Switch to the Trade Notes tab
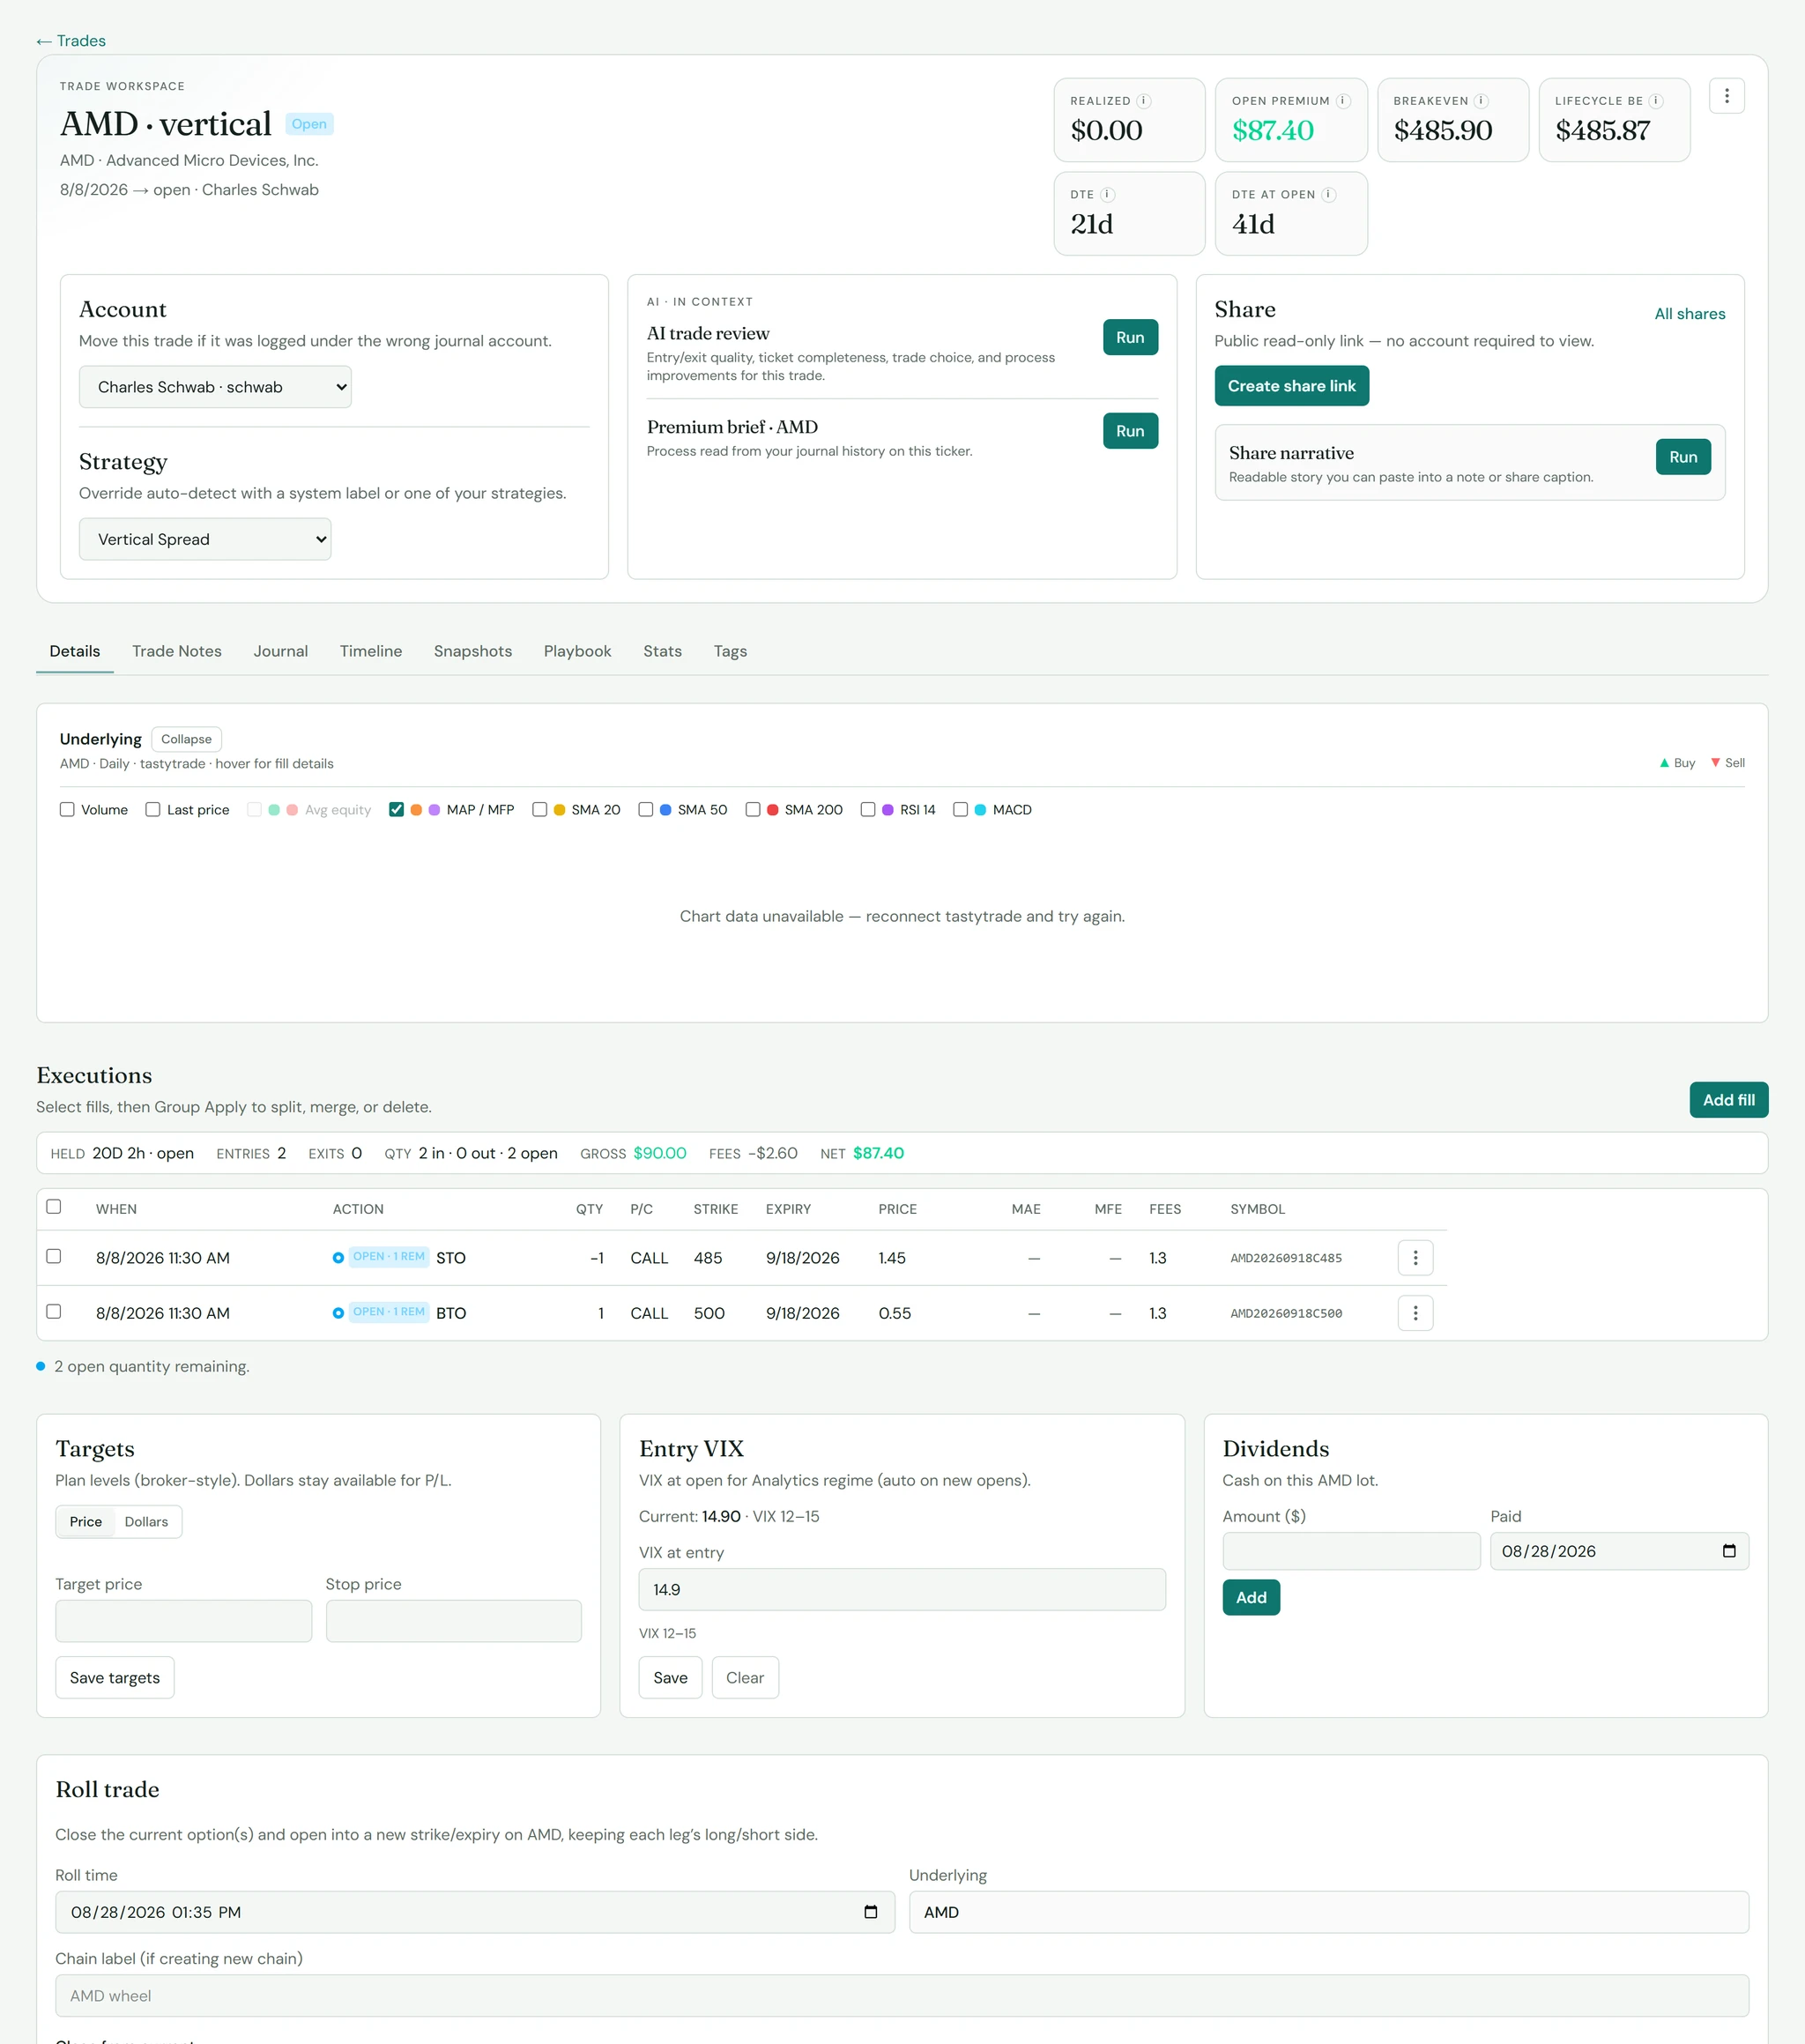The height and width of the screenshot is (2044, 1805). point(177,651)
